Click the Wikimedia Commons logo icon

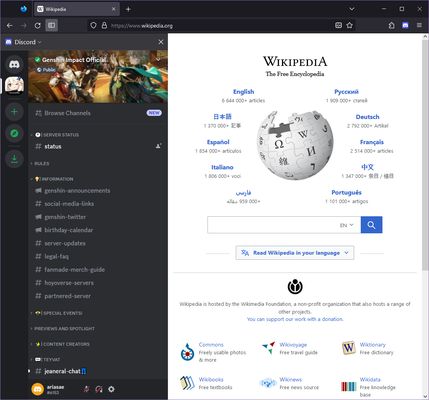point(187,352)
